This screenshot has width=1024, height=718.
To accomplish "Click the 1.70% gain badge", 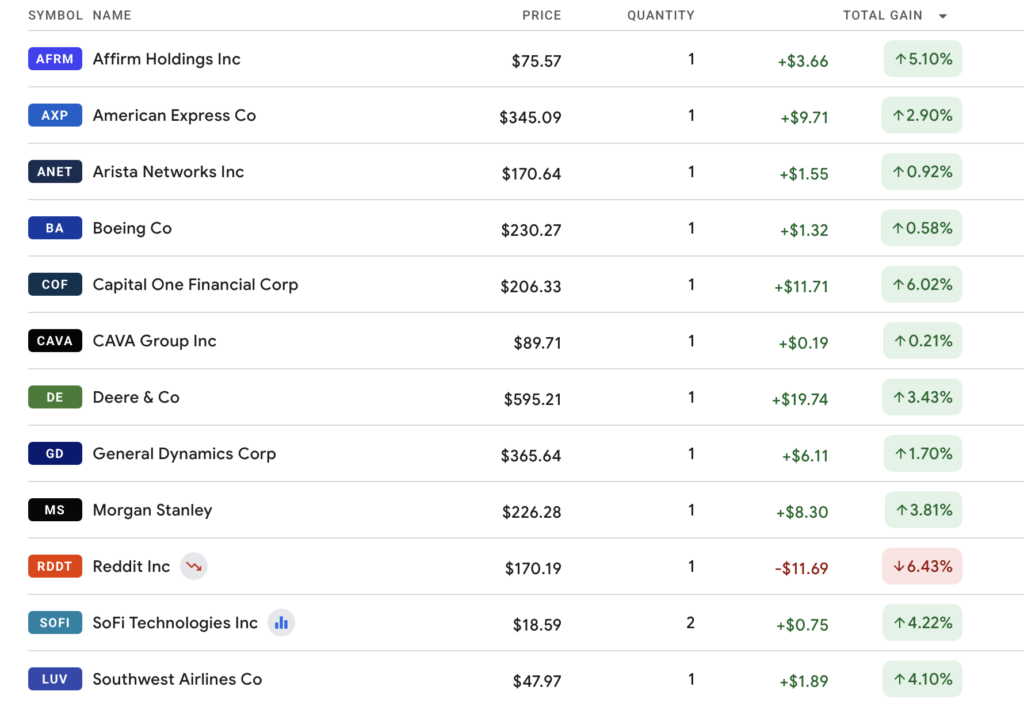I will 923,453.
